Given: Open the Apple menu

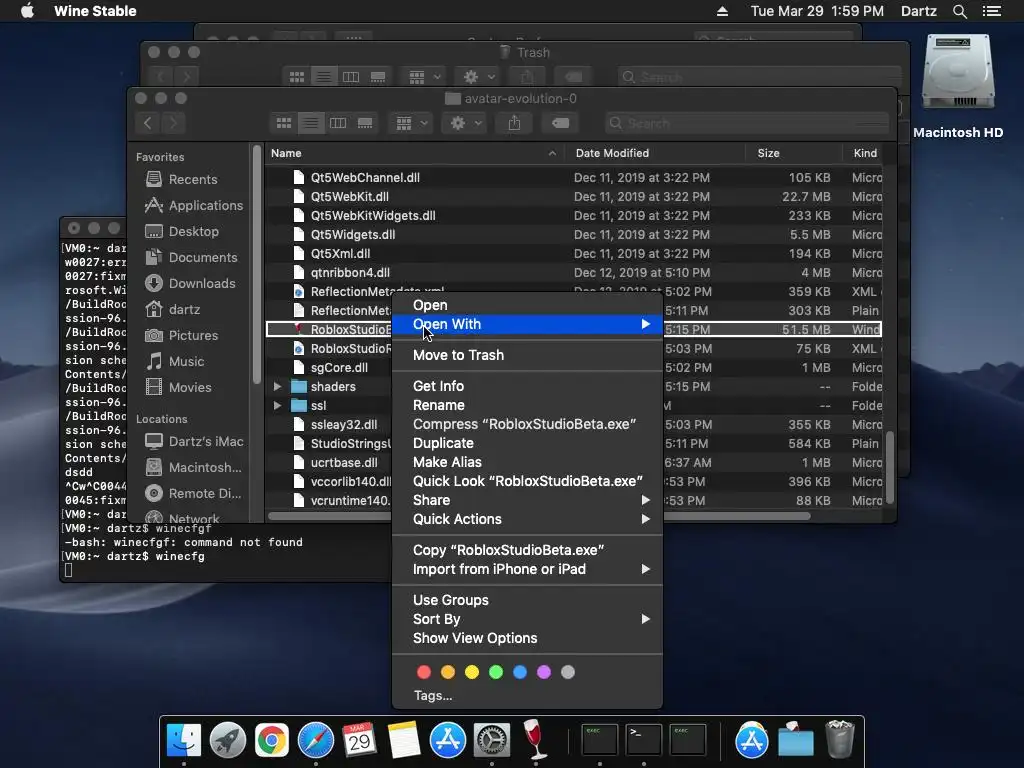Looking at the screenshot, I should 27,10.
